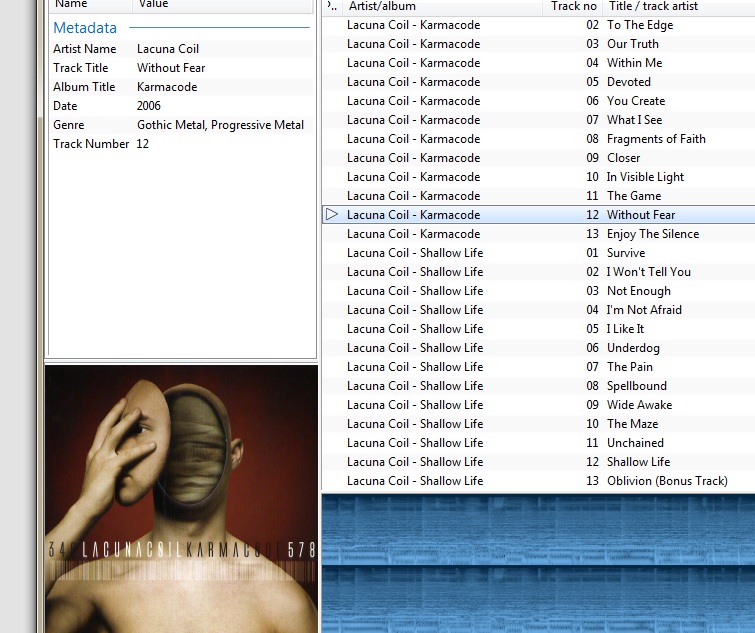Select the track Underdog
Image resolution: width=755 pixels, height=633 pixels.
(538, 348)
